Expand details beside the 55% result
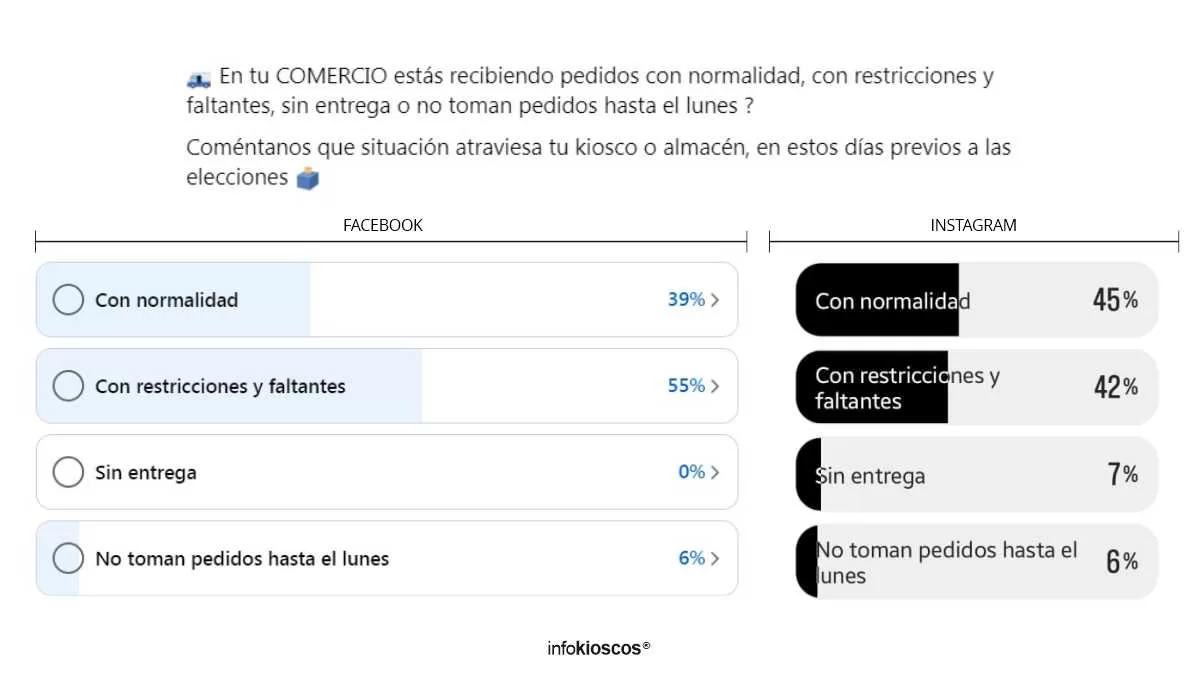1200x675 pixels. coord(714,385)
